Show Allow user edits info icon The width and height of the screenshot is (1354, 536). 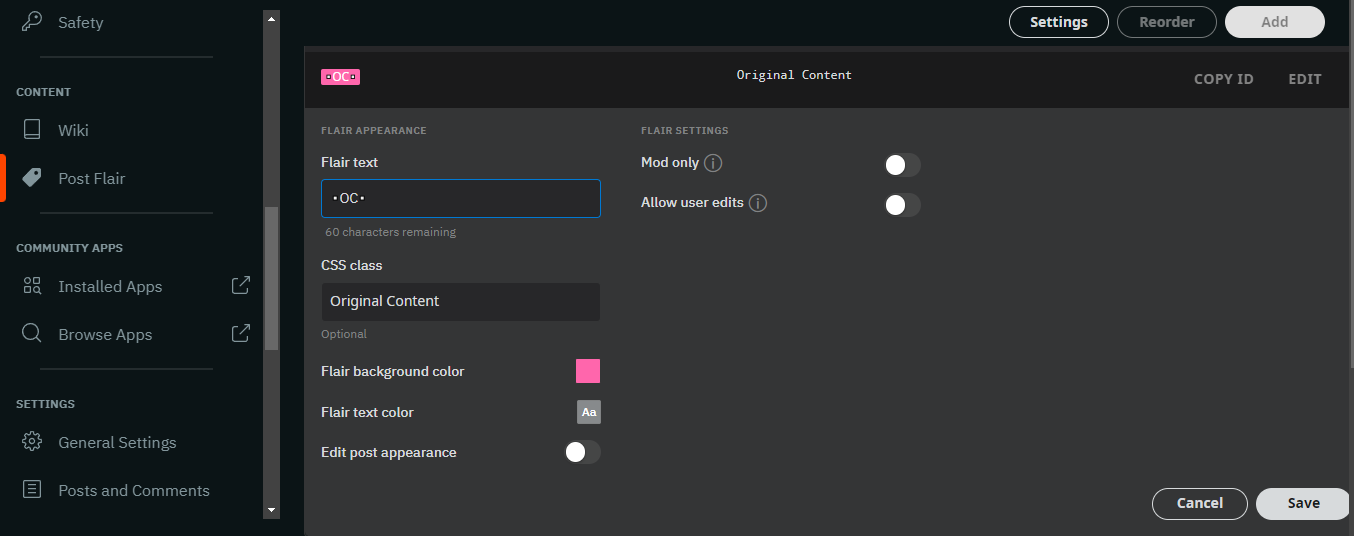click(758, 203)
